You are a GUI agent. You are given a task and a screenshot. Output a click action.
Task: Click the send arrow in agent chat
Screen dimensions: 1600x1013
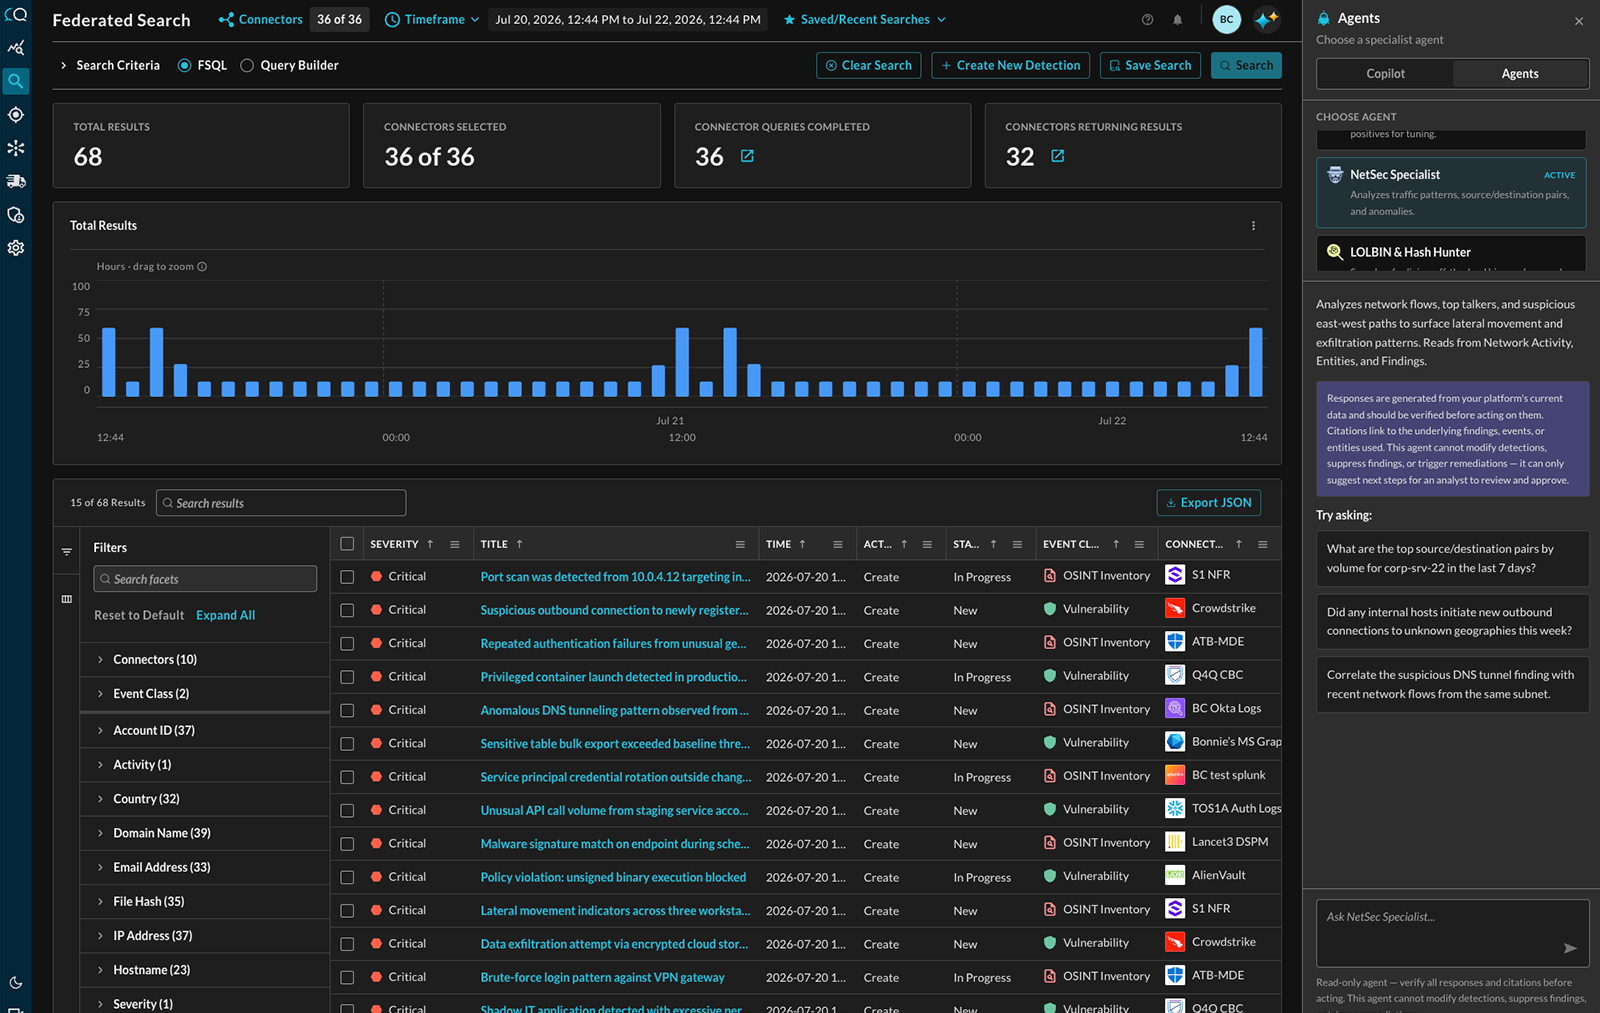pos(1570,948)
